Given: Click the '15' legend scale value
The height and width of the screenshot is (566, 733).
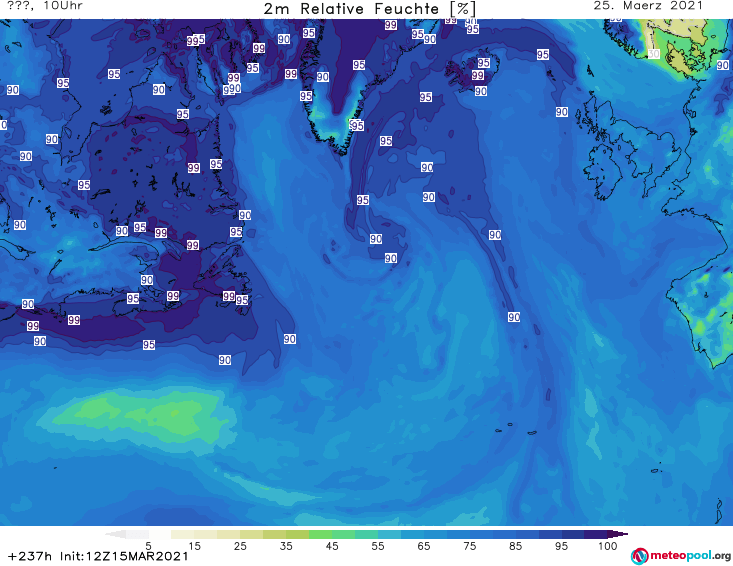Looking at the screenshot, I should (x=194, y=546).
